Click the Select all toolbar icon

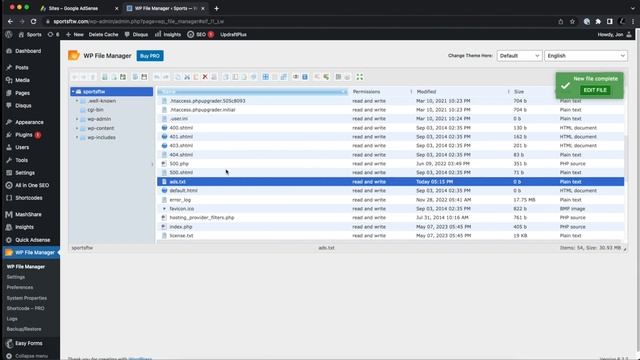point(265,77)
